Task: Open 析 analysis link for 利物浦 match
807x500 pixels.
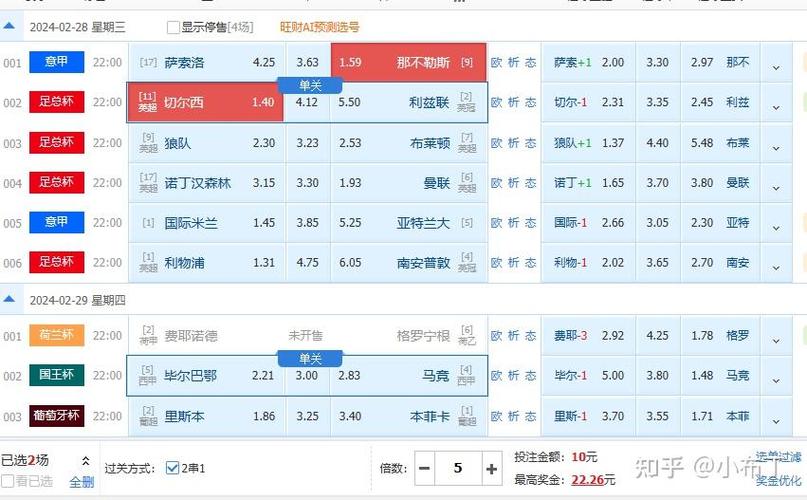Action: click(513, 263)
